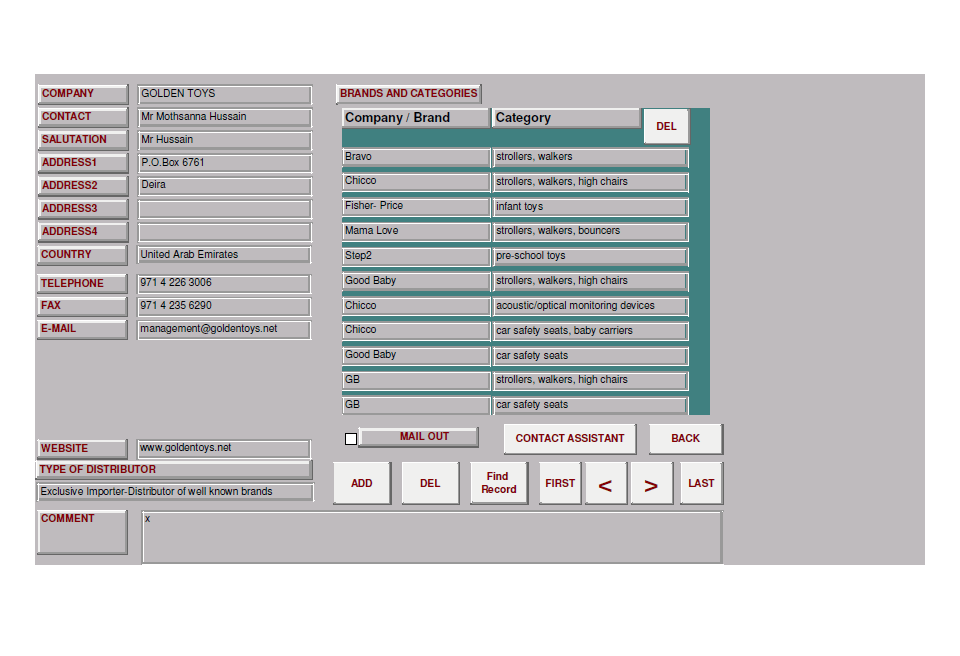Click the COMPANY field showing GOLDEN TOYS

(225, 94)
